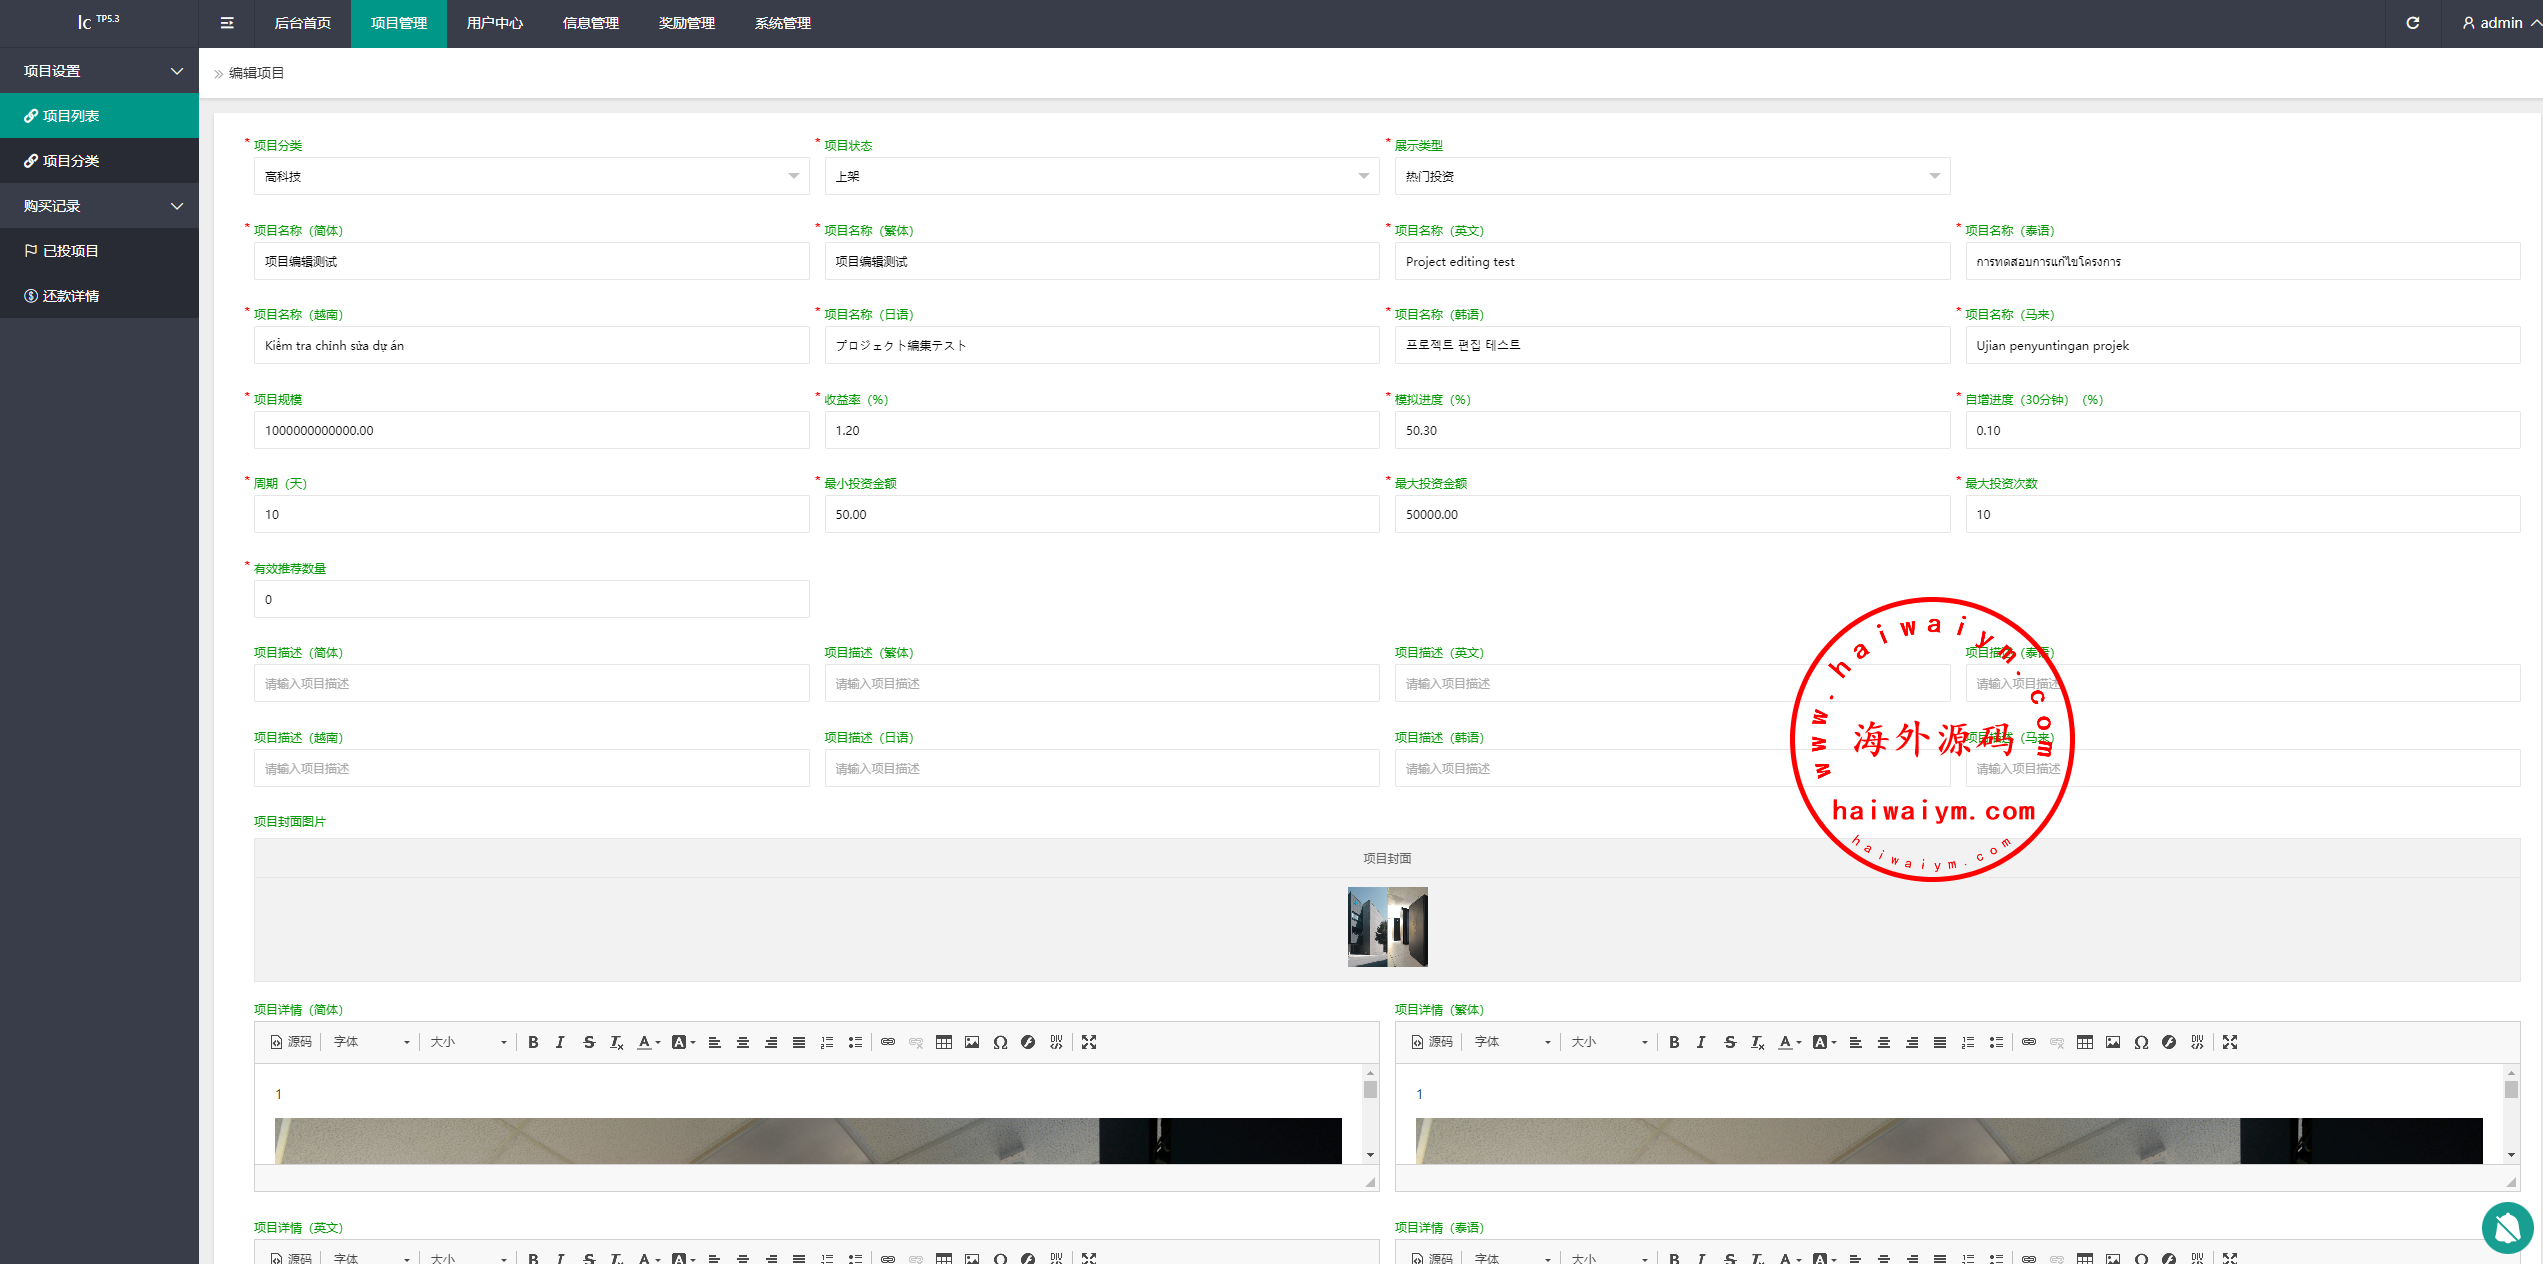Viewport: 2543px width, 1264px height.
Task: Open the 系统管理 top menu
Action: [x=782, y=23]
